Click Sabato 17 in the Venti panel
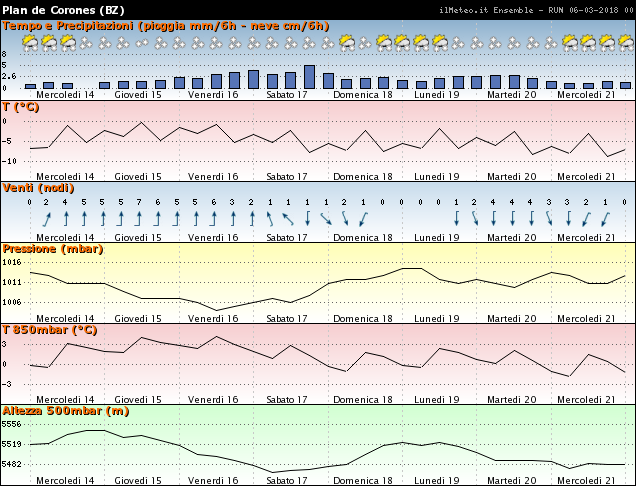Image resolution: width=636 pixels, height=486 pixels. point(287,237)
